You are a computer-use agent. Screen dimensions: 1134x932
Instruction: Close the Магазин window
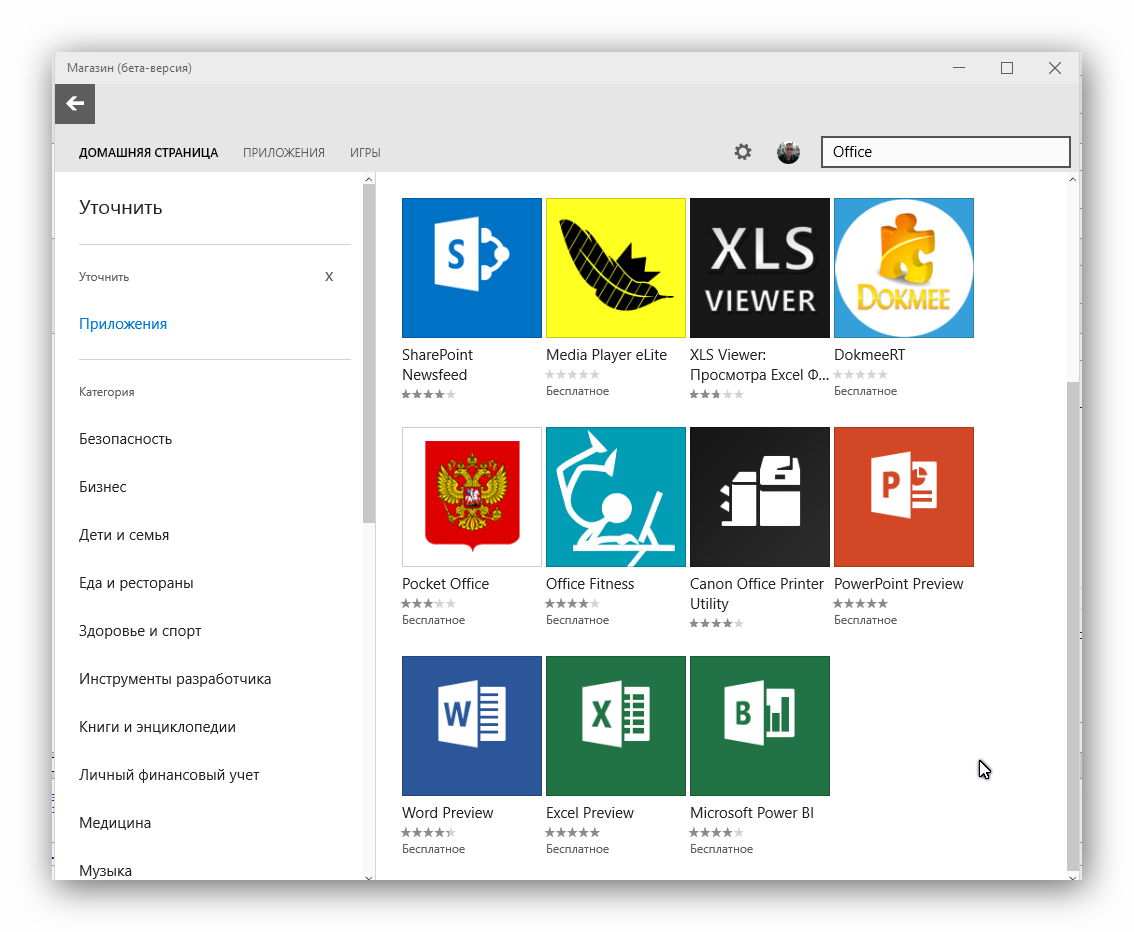(x=1054, y=68)
